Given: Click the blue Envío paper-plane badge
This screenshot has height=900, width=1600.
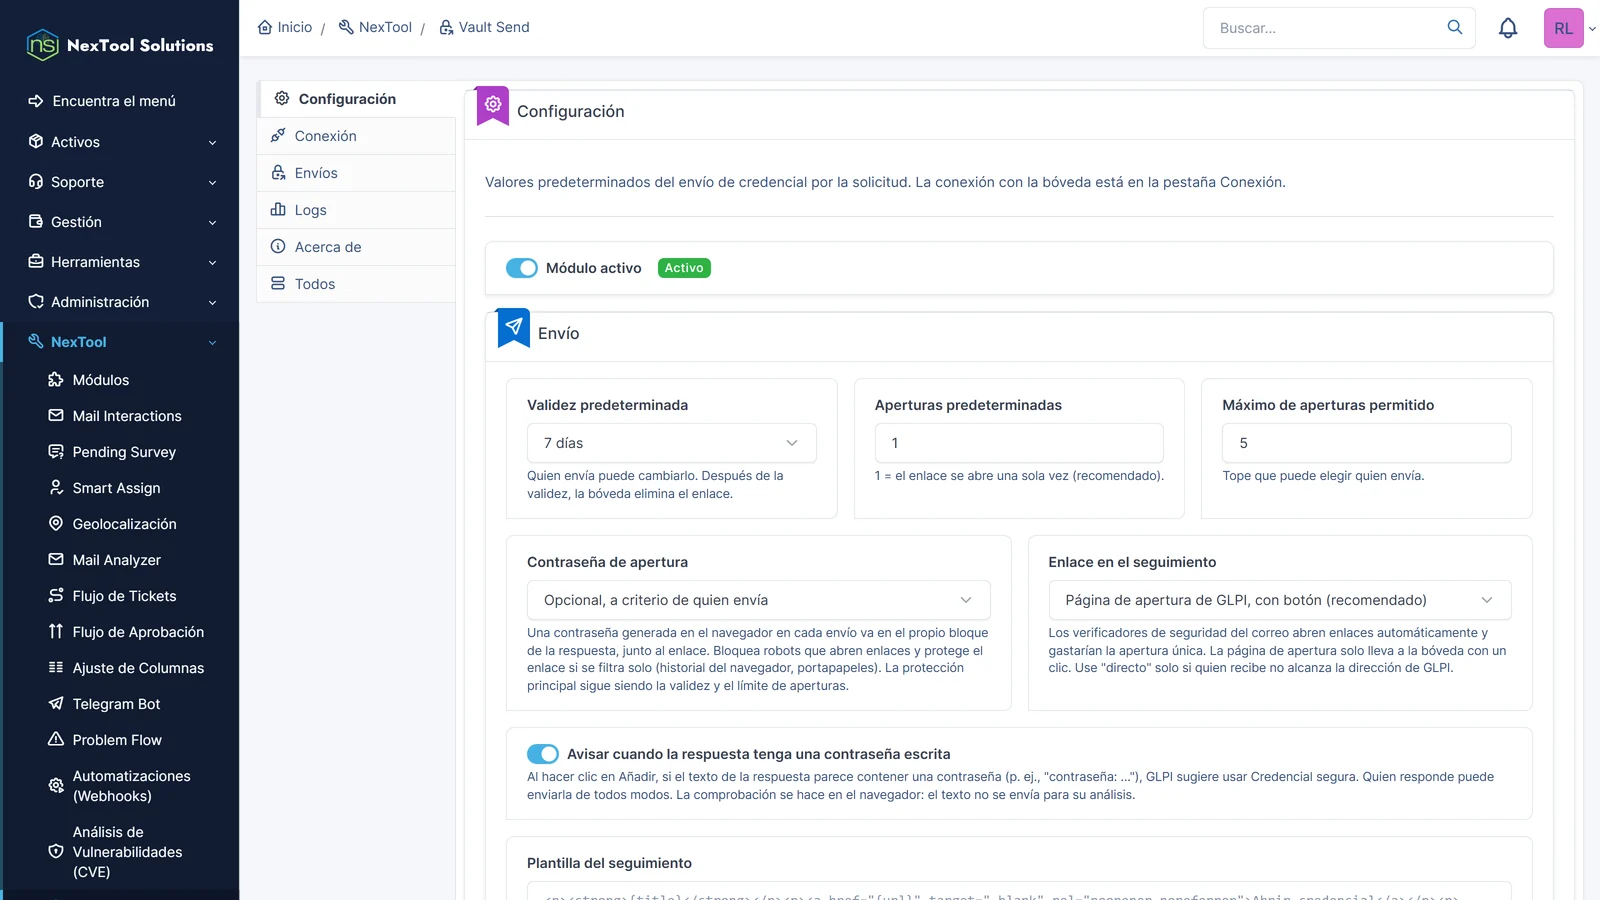Looking at the screenshot, I should point(514,327).
